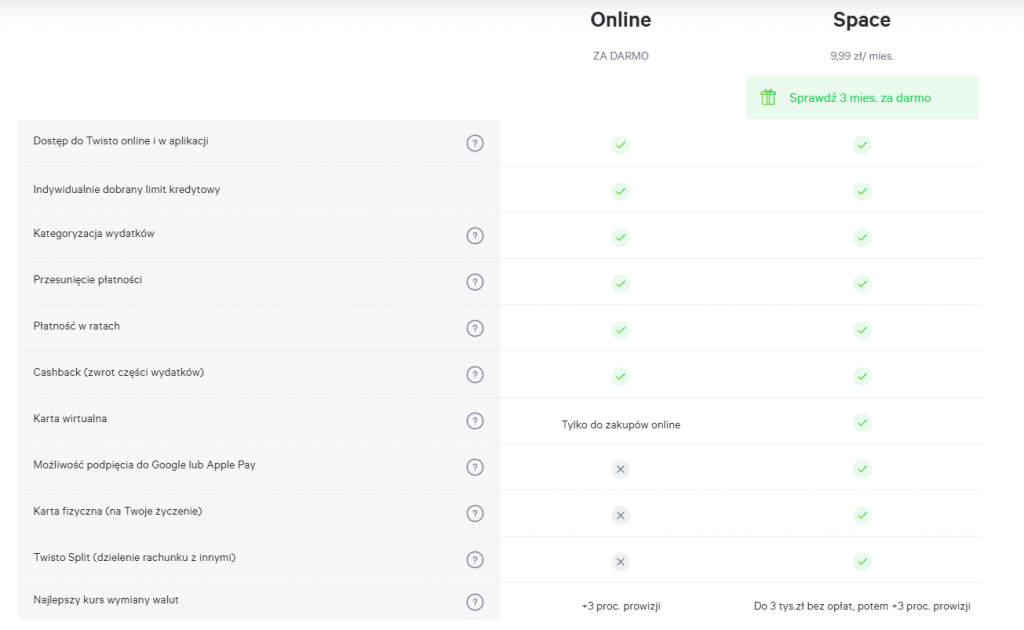The width and height of the screenshot is (1024, 630).
Task: Click 'Przesunięcie płatności' label
Action: click(x=88, y=280)
